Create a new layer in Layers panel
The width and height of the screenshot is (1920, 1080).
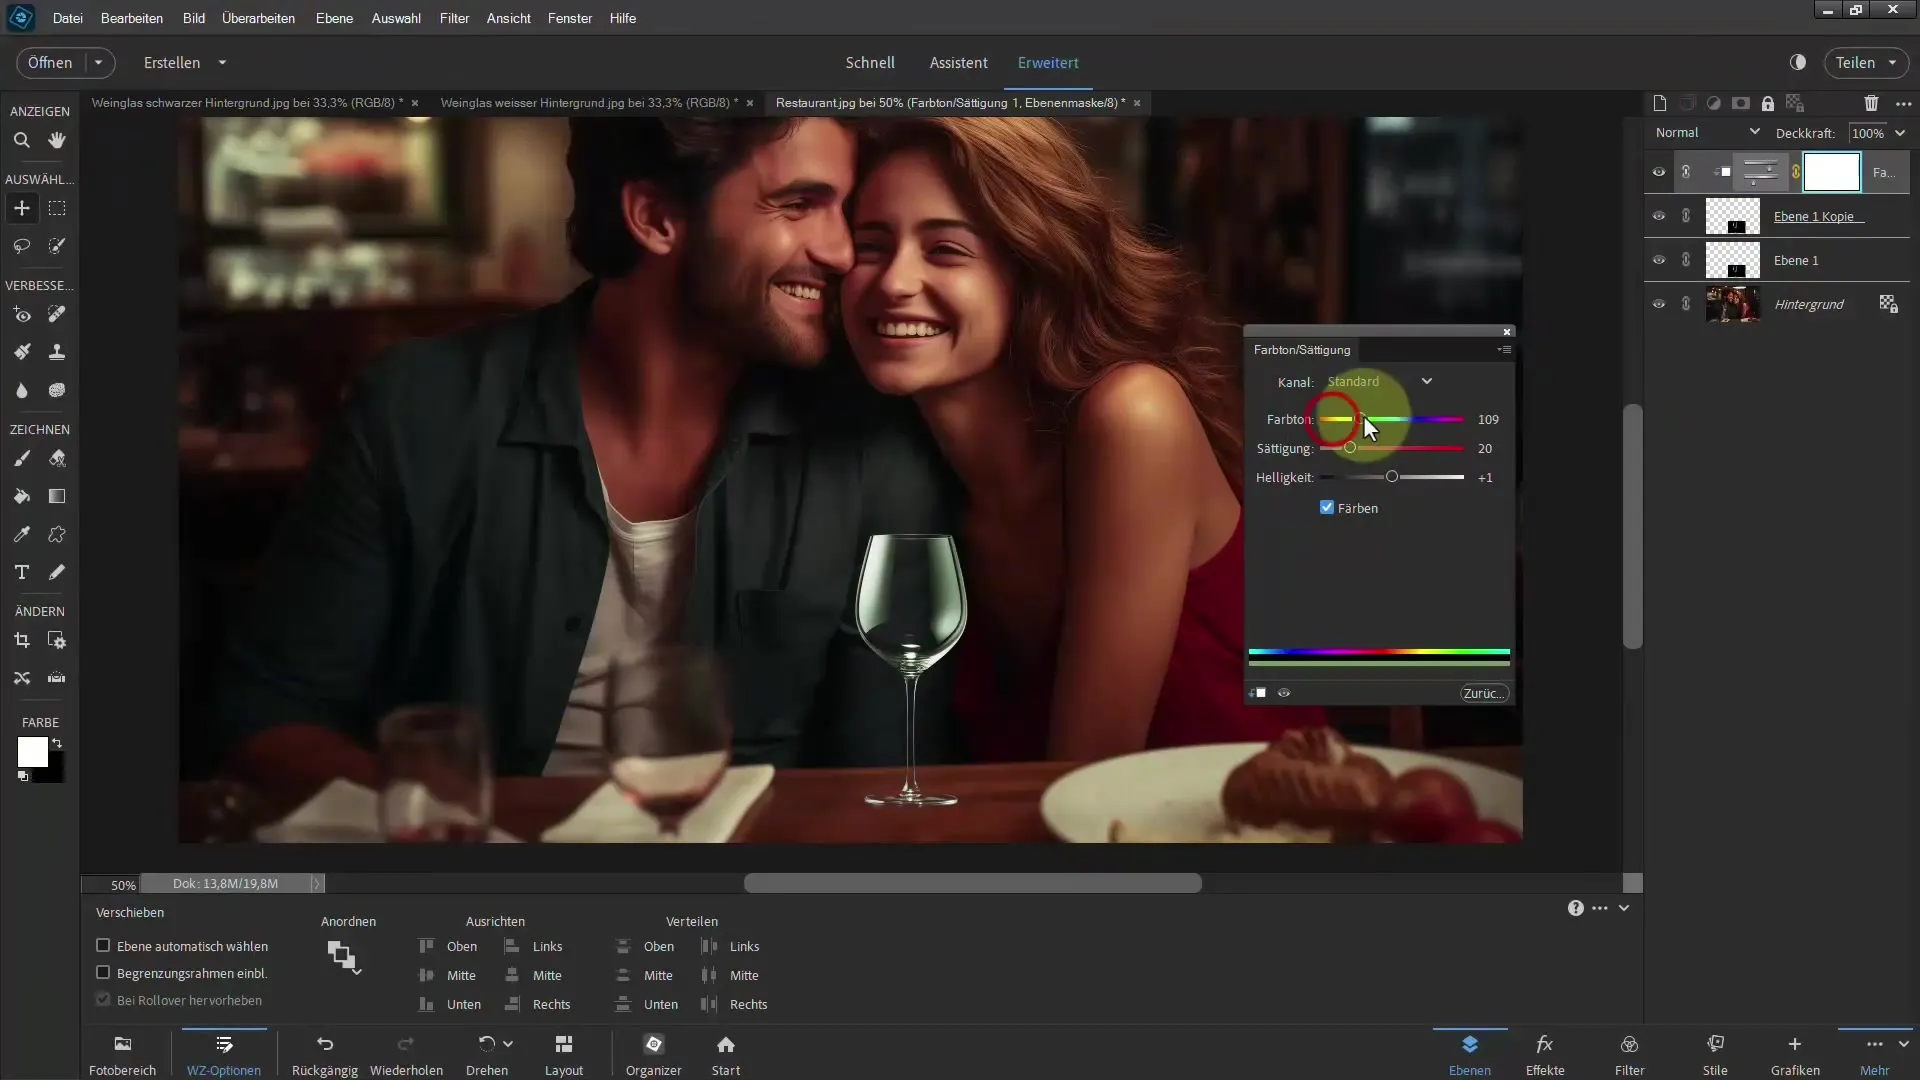[1660, 103]
